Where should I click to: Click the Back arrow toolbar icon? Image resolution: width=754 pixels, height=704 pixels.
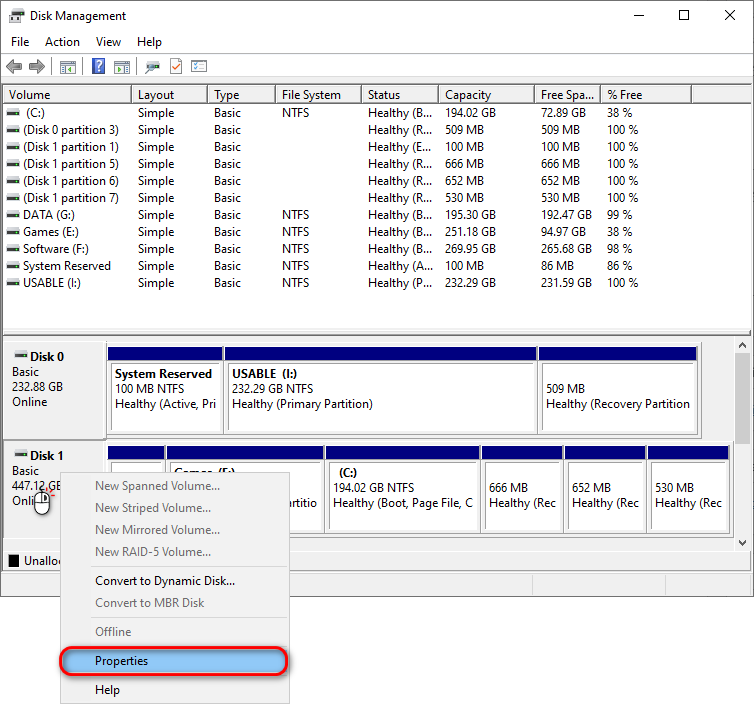[x=14, y=67]
